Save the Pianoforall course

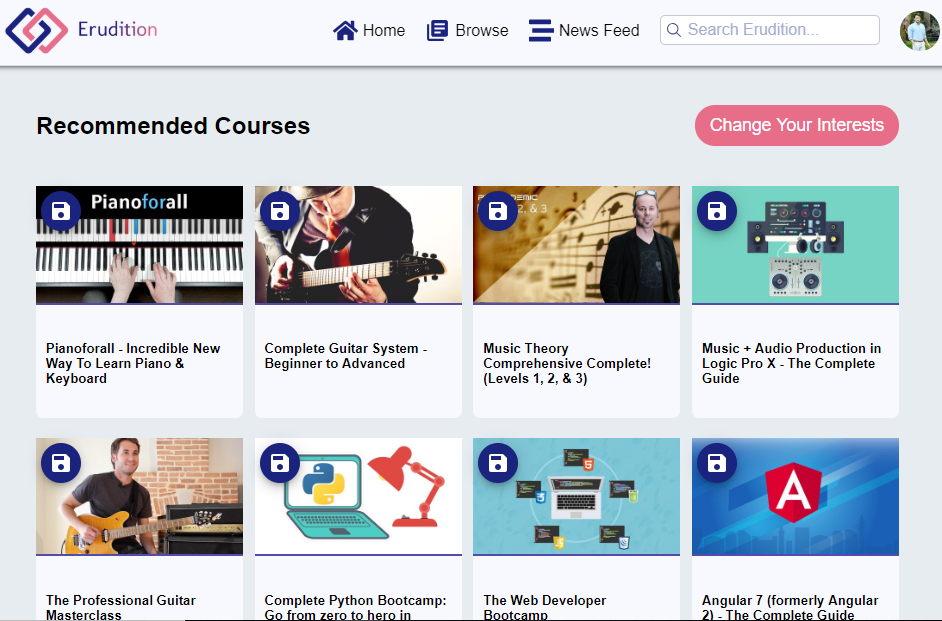coord(61,211)
